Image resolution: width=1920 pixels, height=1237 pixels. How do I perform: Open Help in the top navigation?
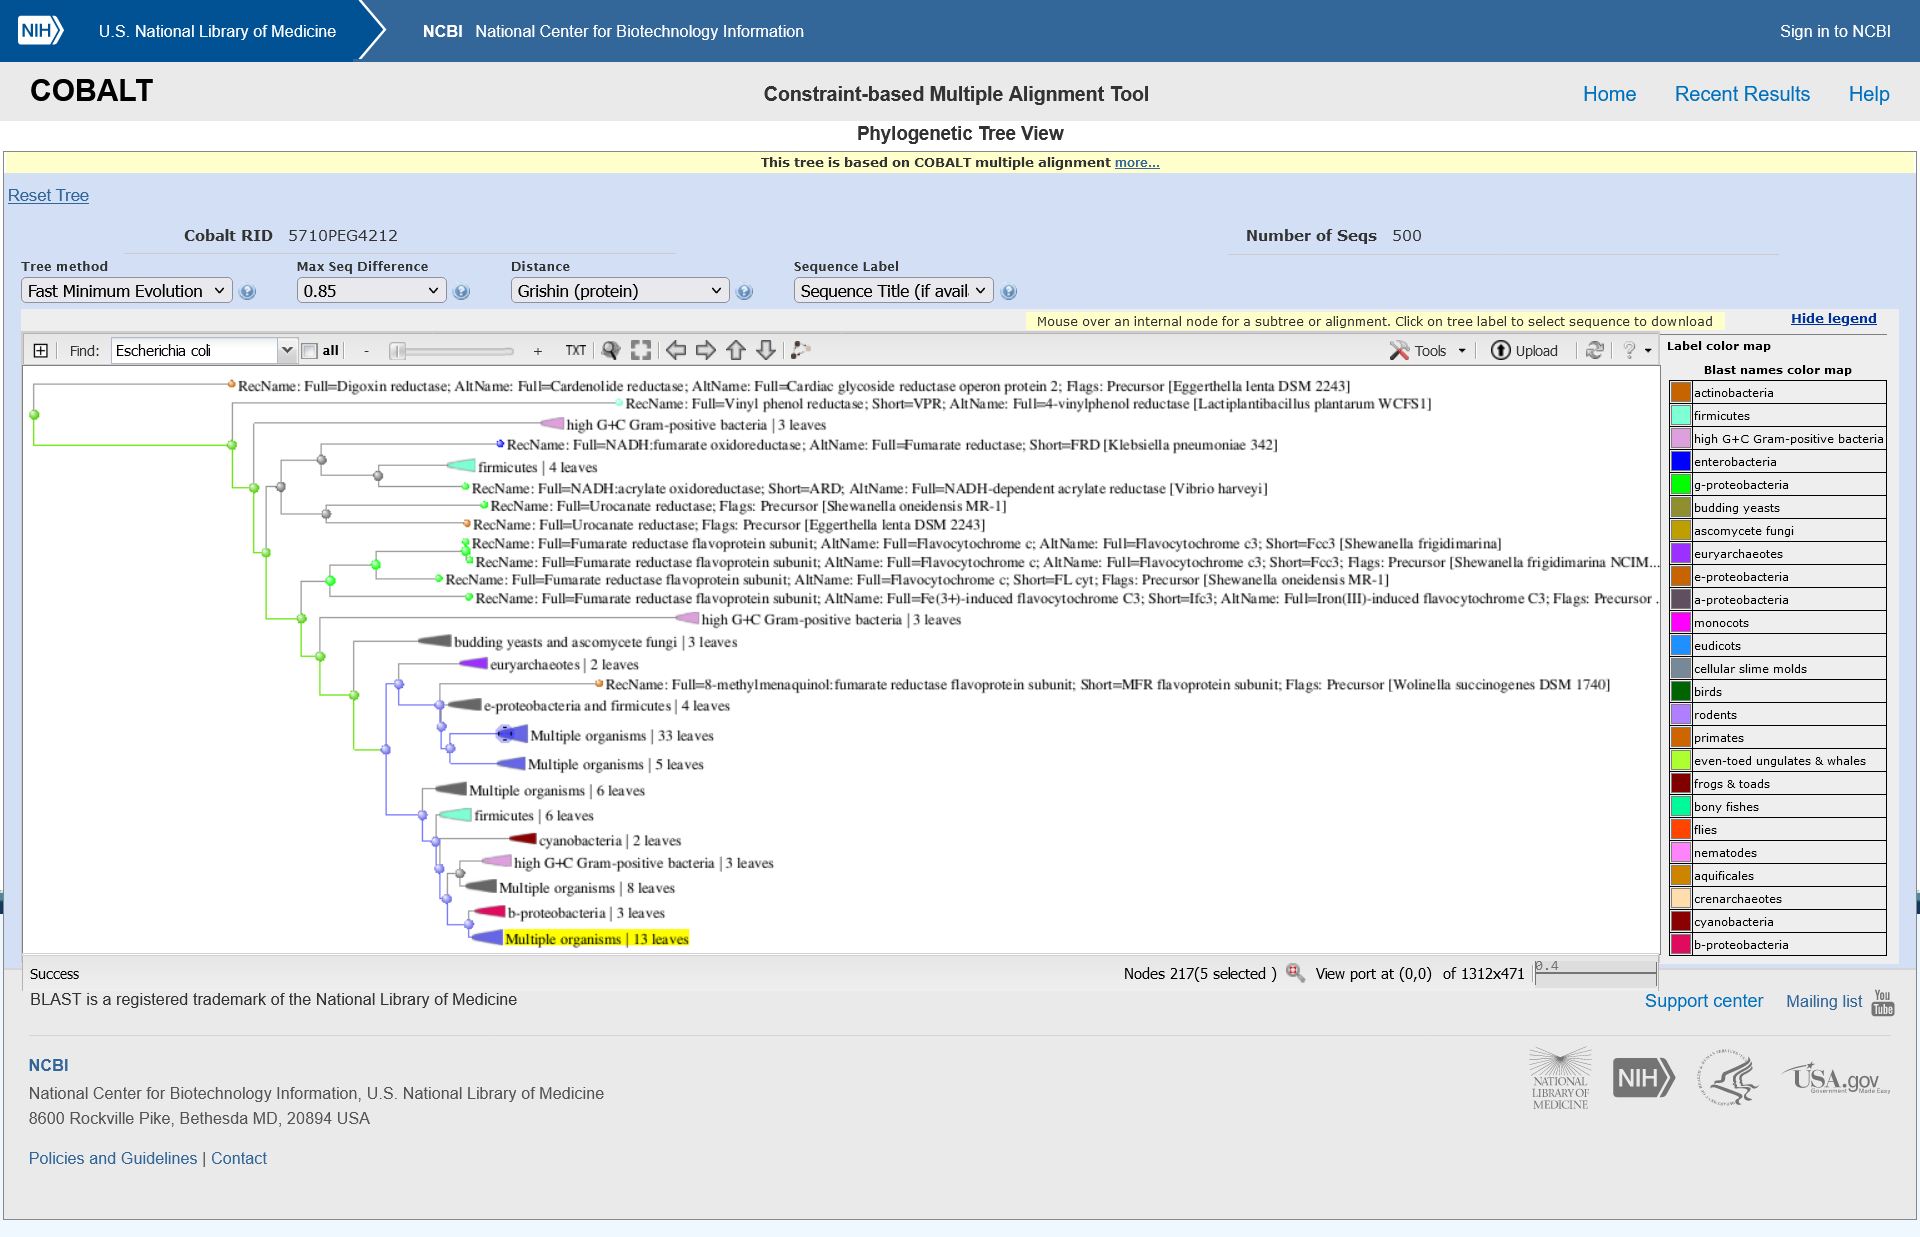click(1868, 94)
